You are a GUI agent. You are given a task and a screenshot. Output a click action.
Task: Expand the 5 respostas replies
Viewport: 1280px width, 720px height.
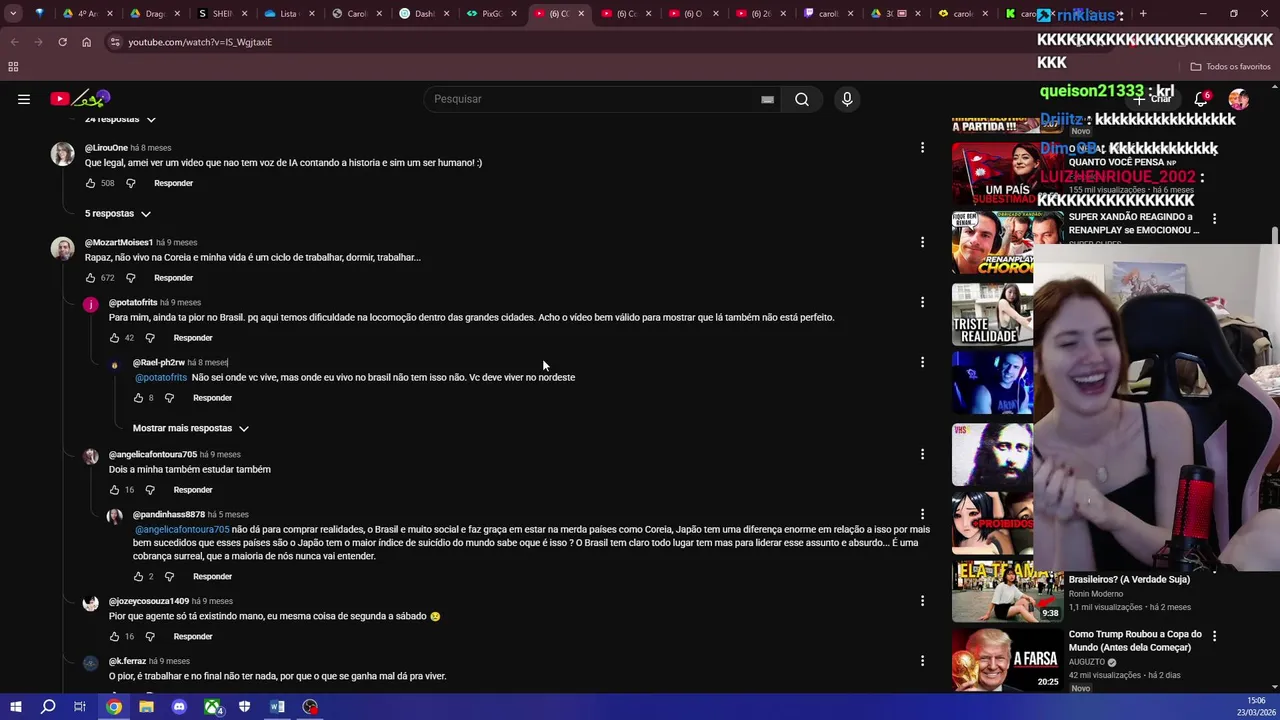118,214
